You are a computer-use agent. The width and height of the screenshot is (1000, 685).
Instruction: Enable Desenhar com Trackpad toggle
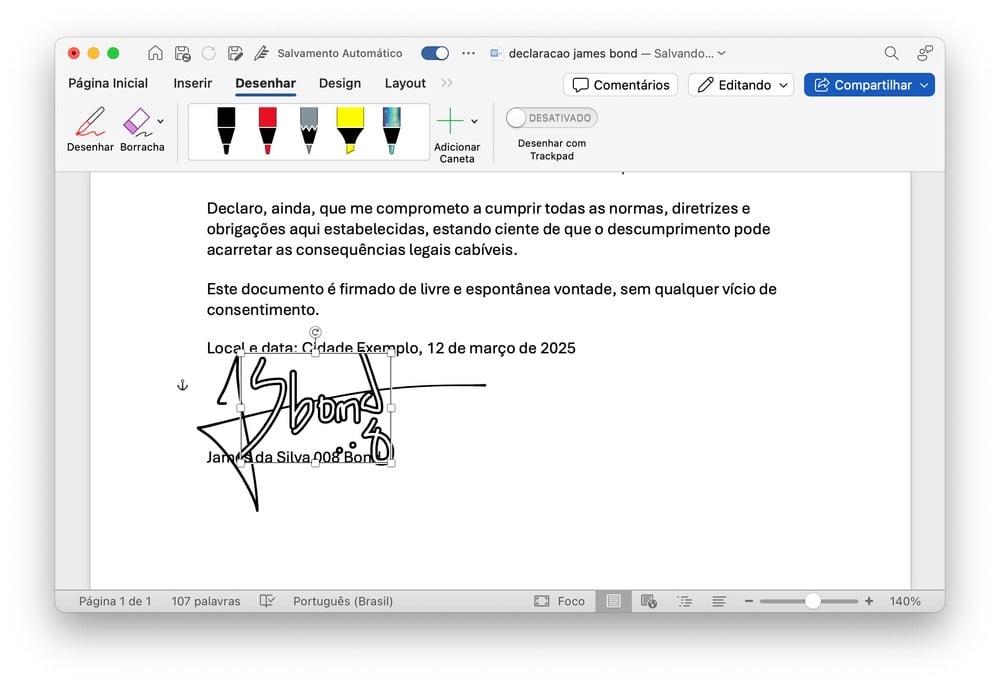click(551, 118)
